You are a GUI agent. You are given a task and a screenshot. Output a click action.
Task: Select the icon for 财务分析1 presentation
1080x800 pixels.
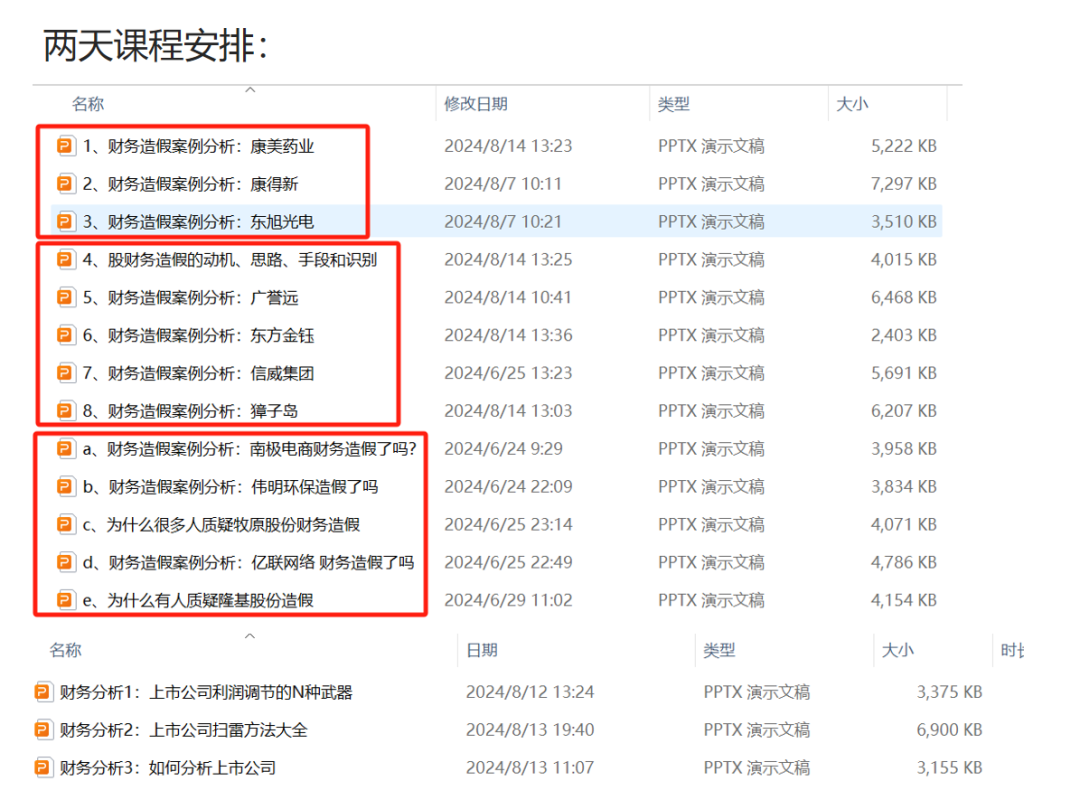[x=43, y=692]
